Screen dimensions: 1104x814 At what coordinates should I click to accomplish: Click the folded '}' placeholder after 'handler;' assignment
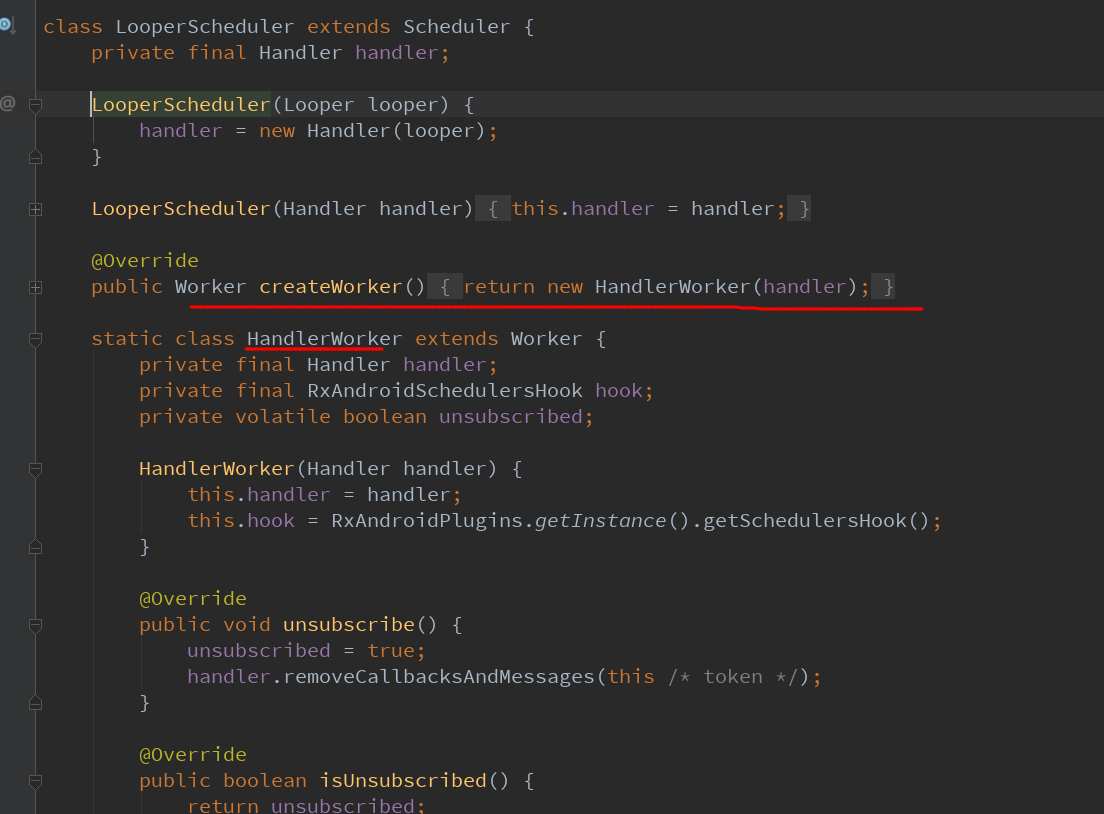[x=799, y=208]
